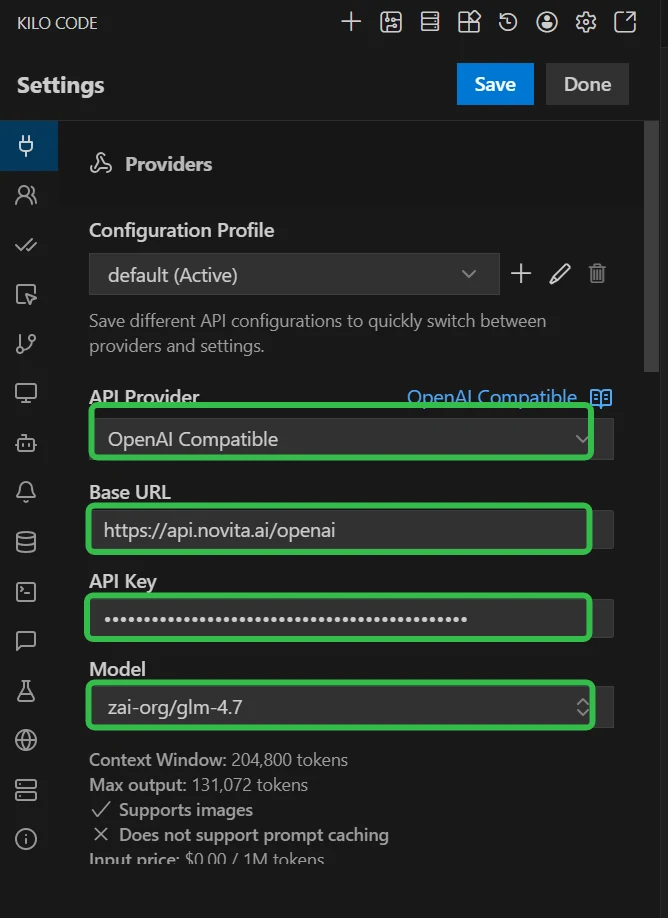The height and width of the screenshot is (918, 668).
Task: Click the "Max output: 131,072 tokens" text
Action: click(198, 785)
